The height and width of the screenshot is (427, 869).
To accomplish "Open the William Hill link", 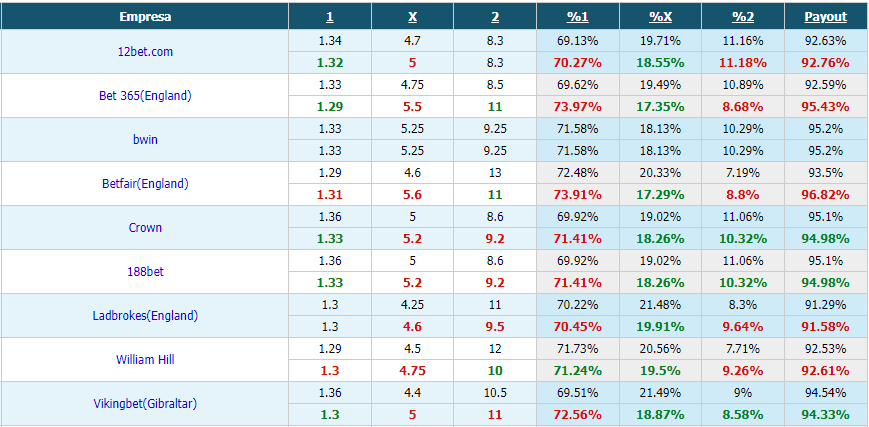I will click(145, 359).
